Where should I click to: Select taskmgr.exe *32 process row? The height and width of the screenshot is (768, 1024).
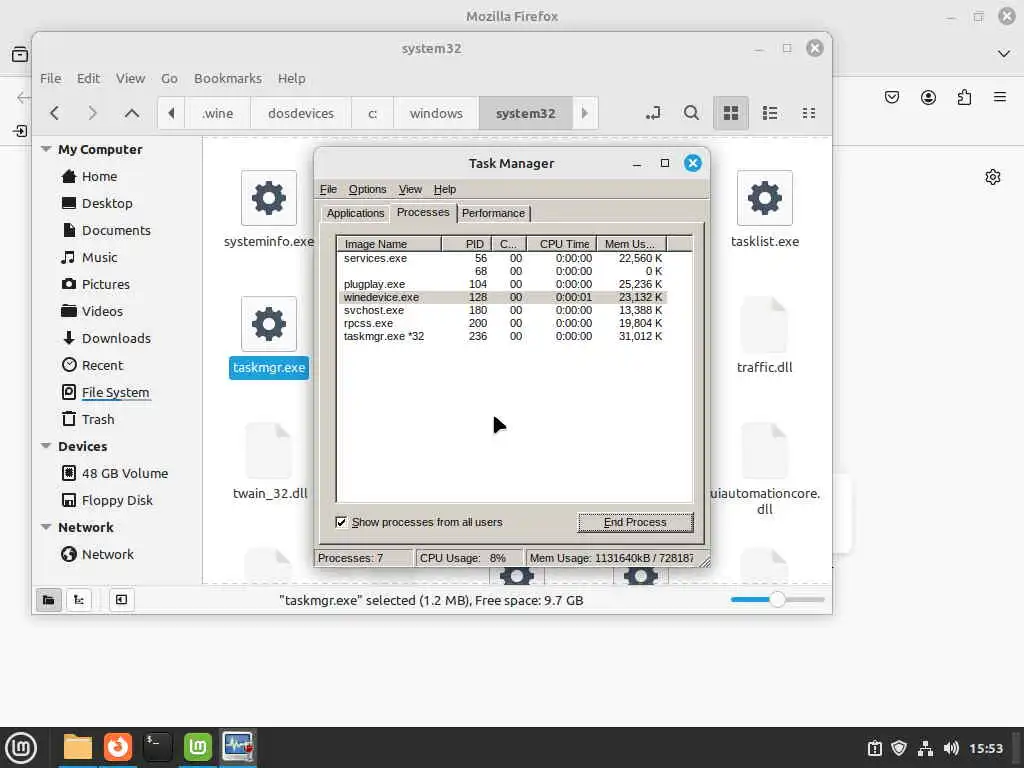pyautogui.click(x=502, y=336)
